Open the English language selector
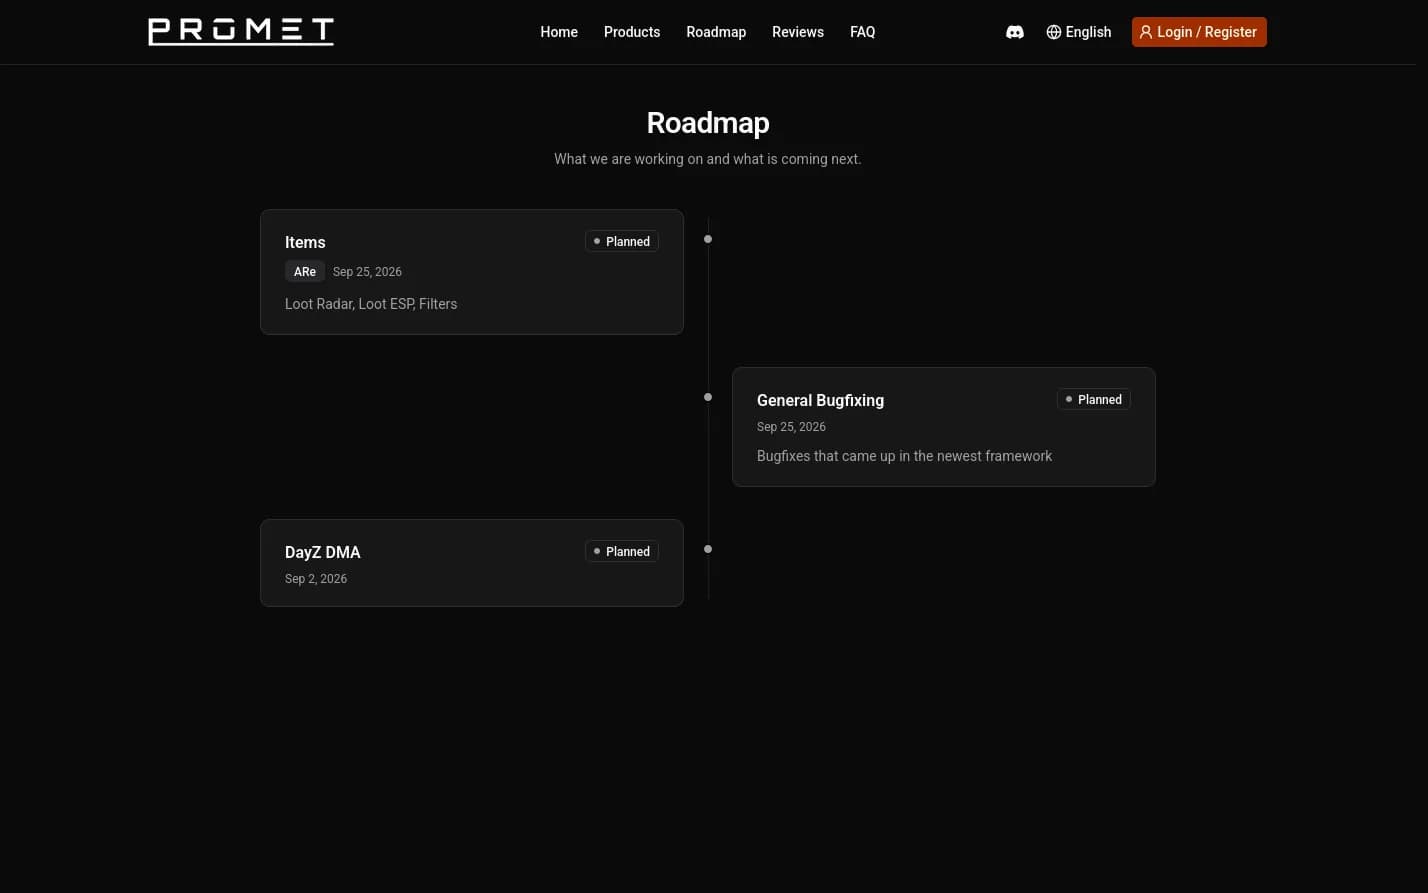 click(1079, 32)
